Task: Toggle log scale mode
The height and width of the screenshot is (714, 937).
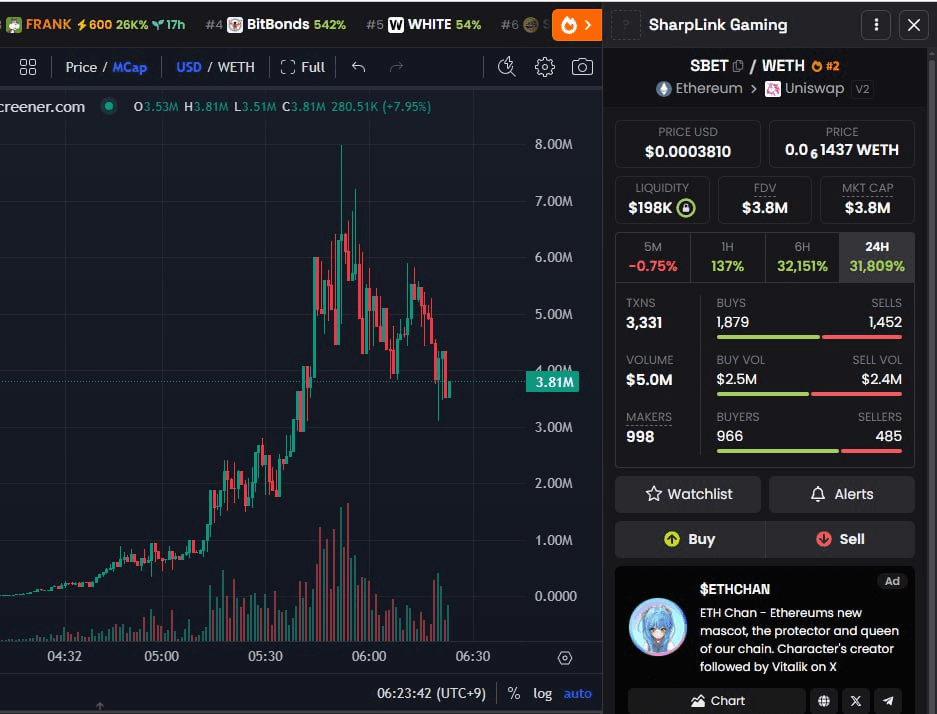Action: [x=543, y=693]
